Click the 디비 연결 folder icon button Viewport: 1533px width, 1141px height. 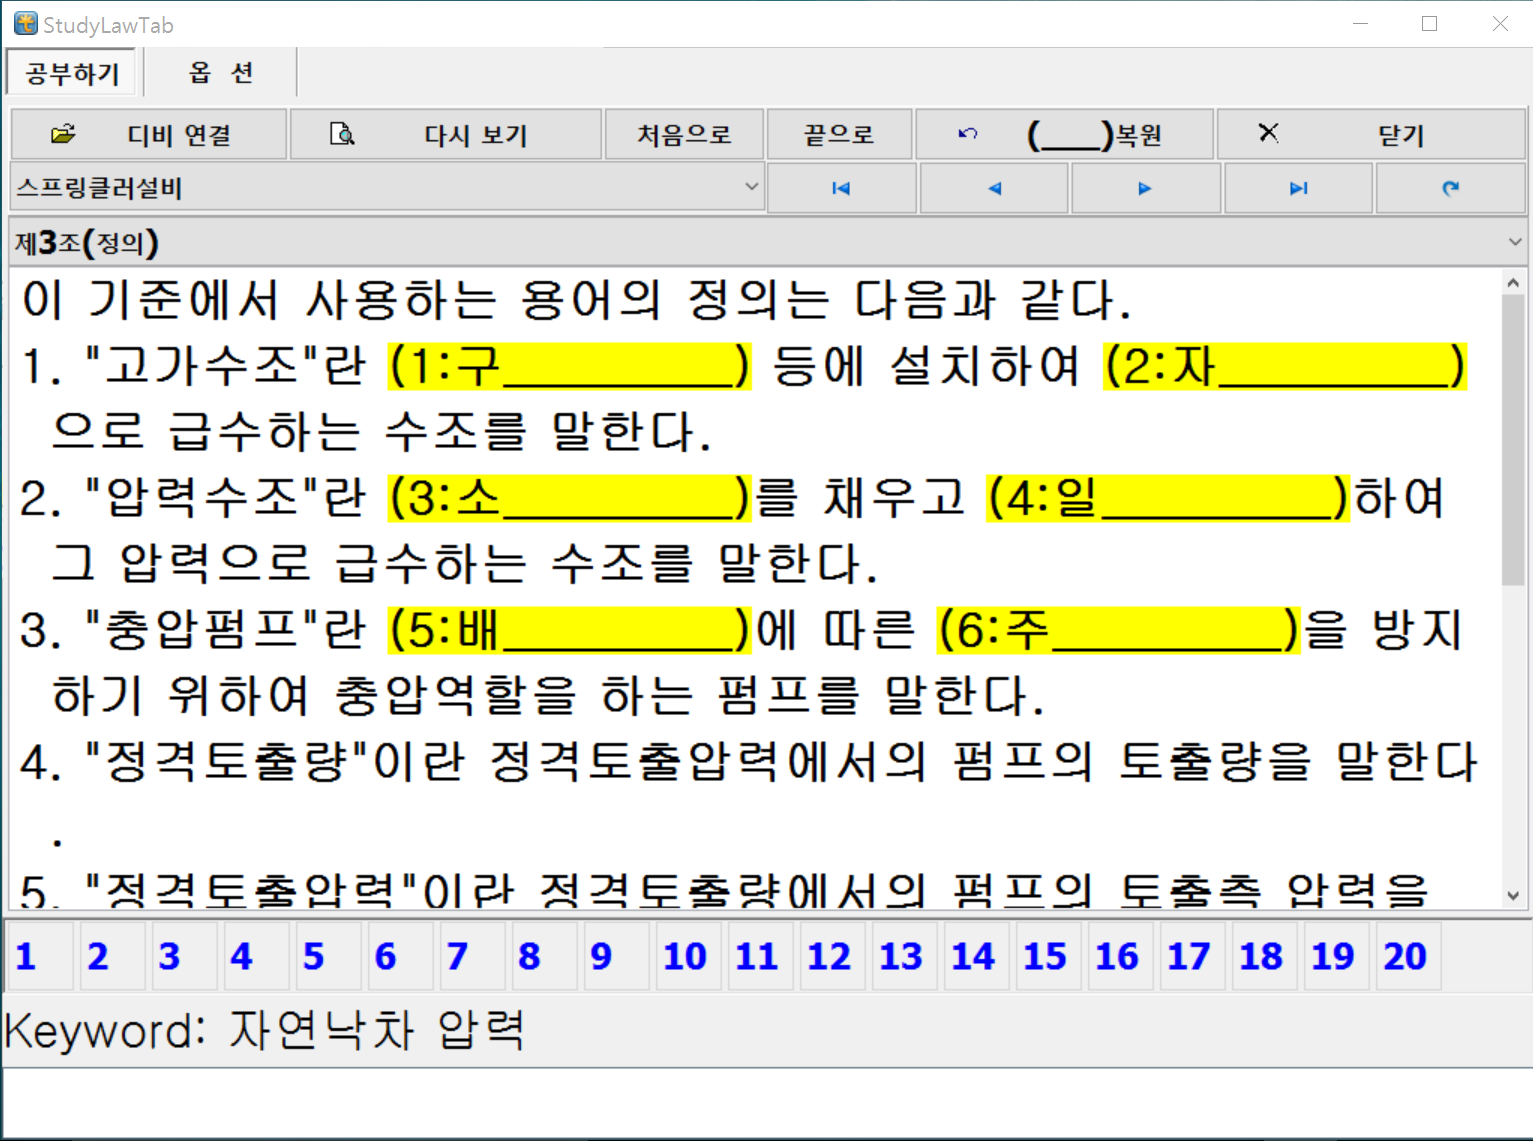click(148, 134)
